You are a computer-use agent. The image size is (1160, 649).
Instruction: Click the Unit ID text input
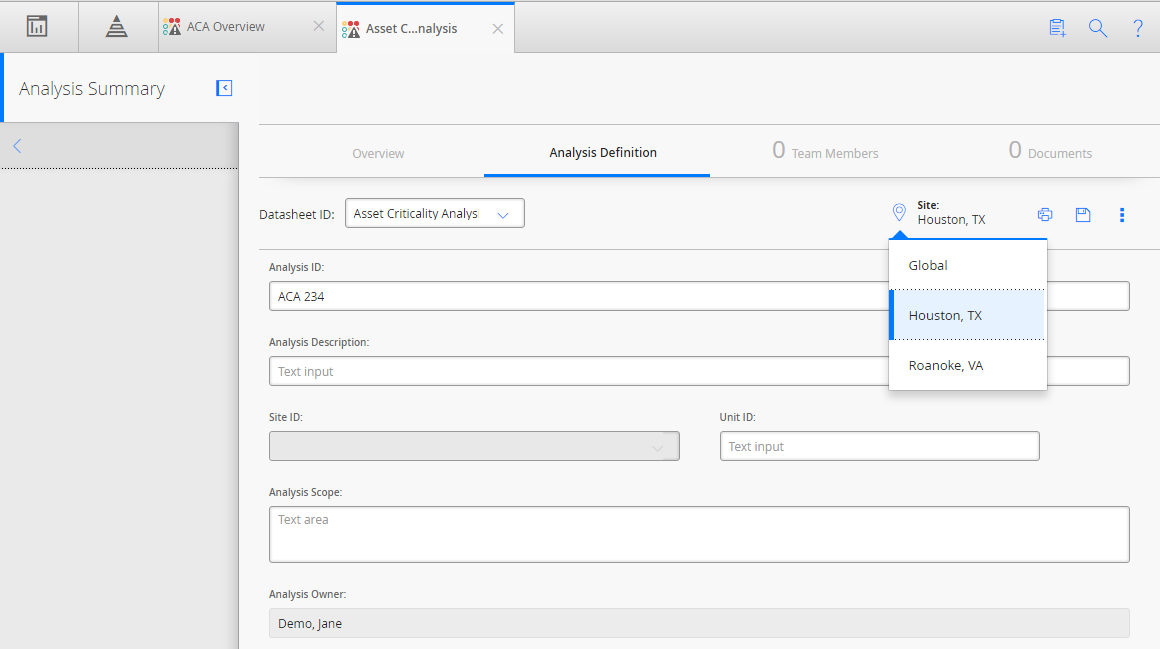point(880,446)
